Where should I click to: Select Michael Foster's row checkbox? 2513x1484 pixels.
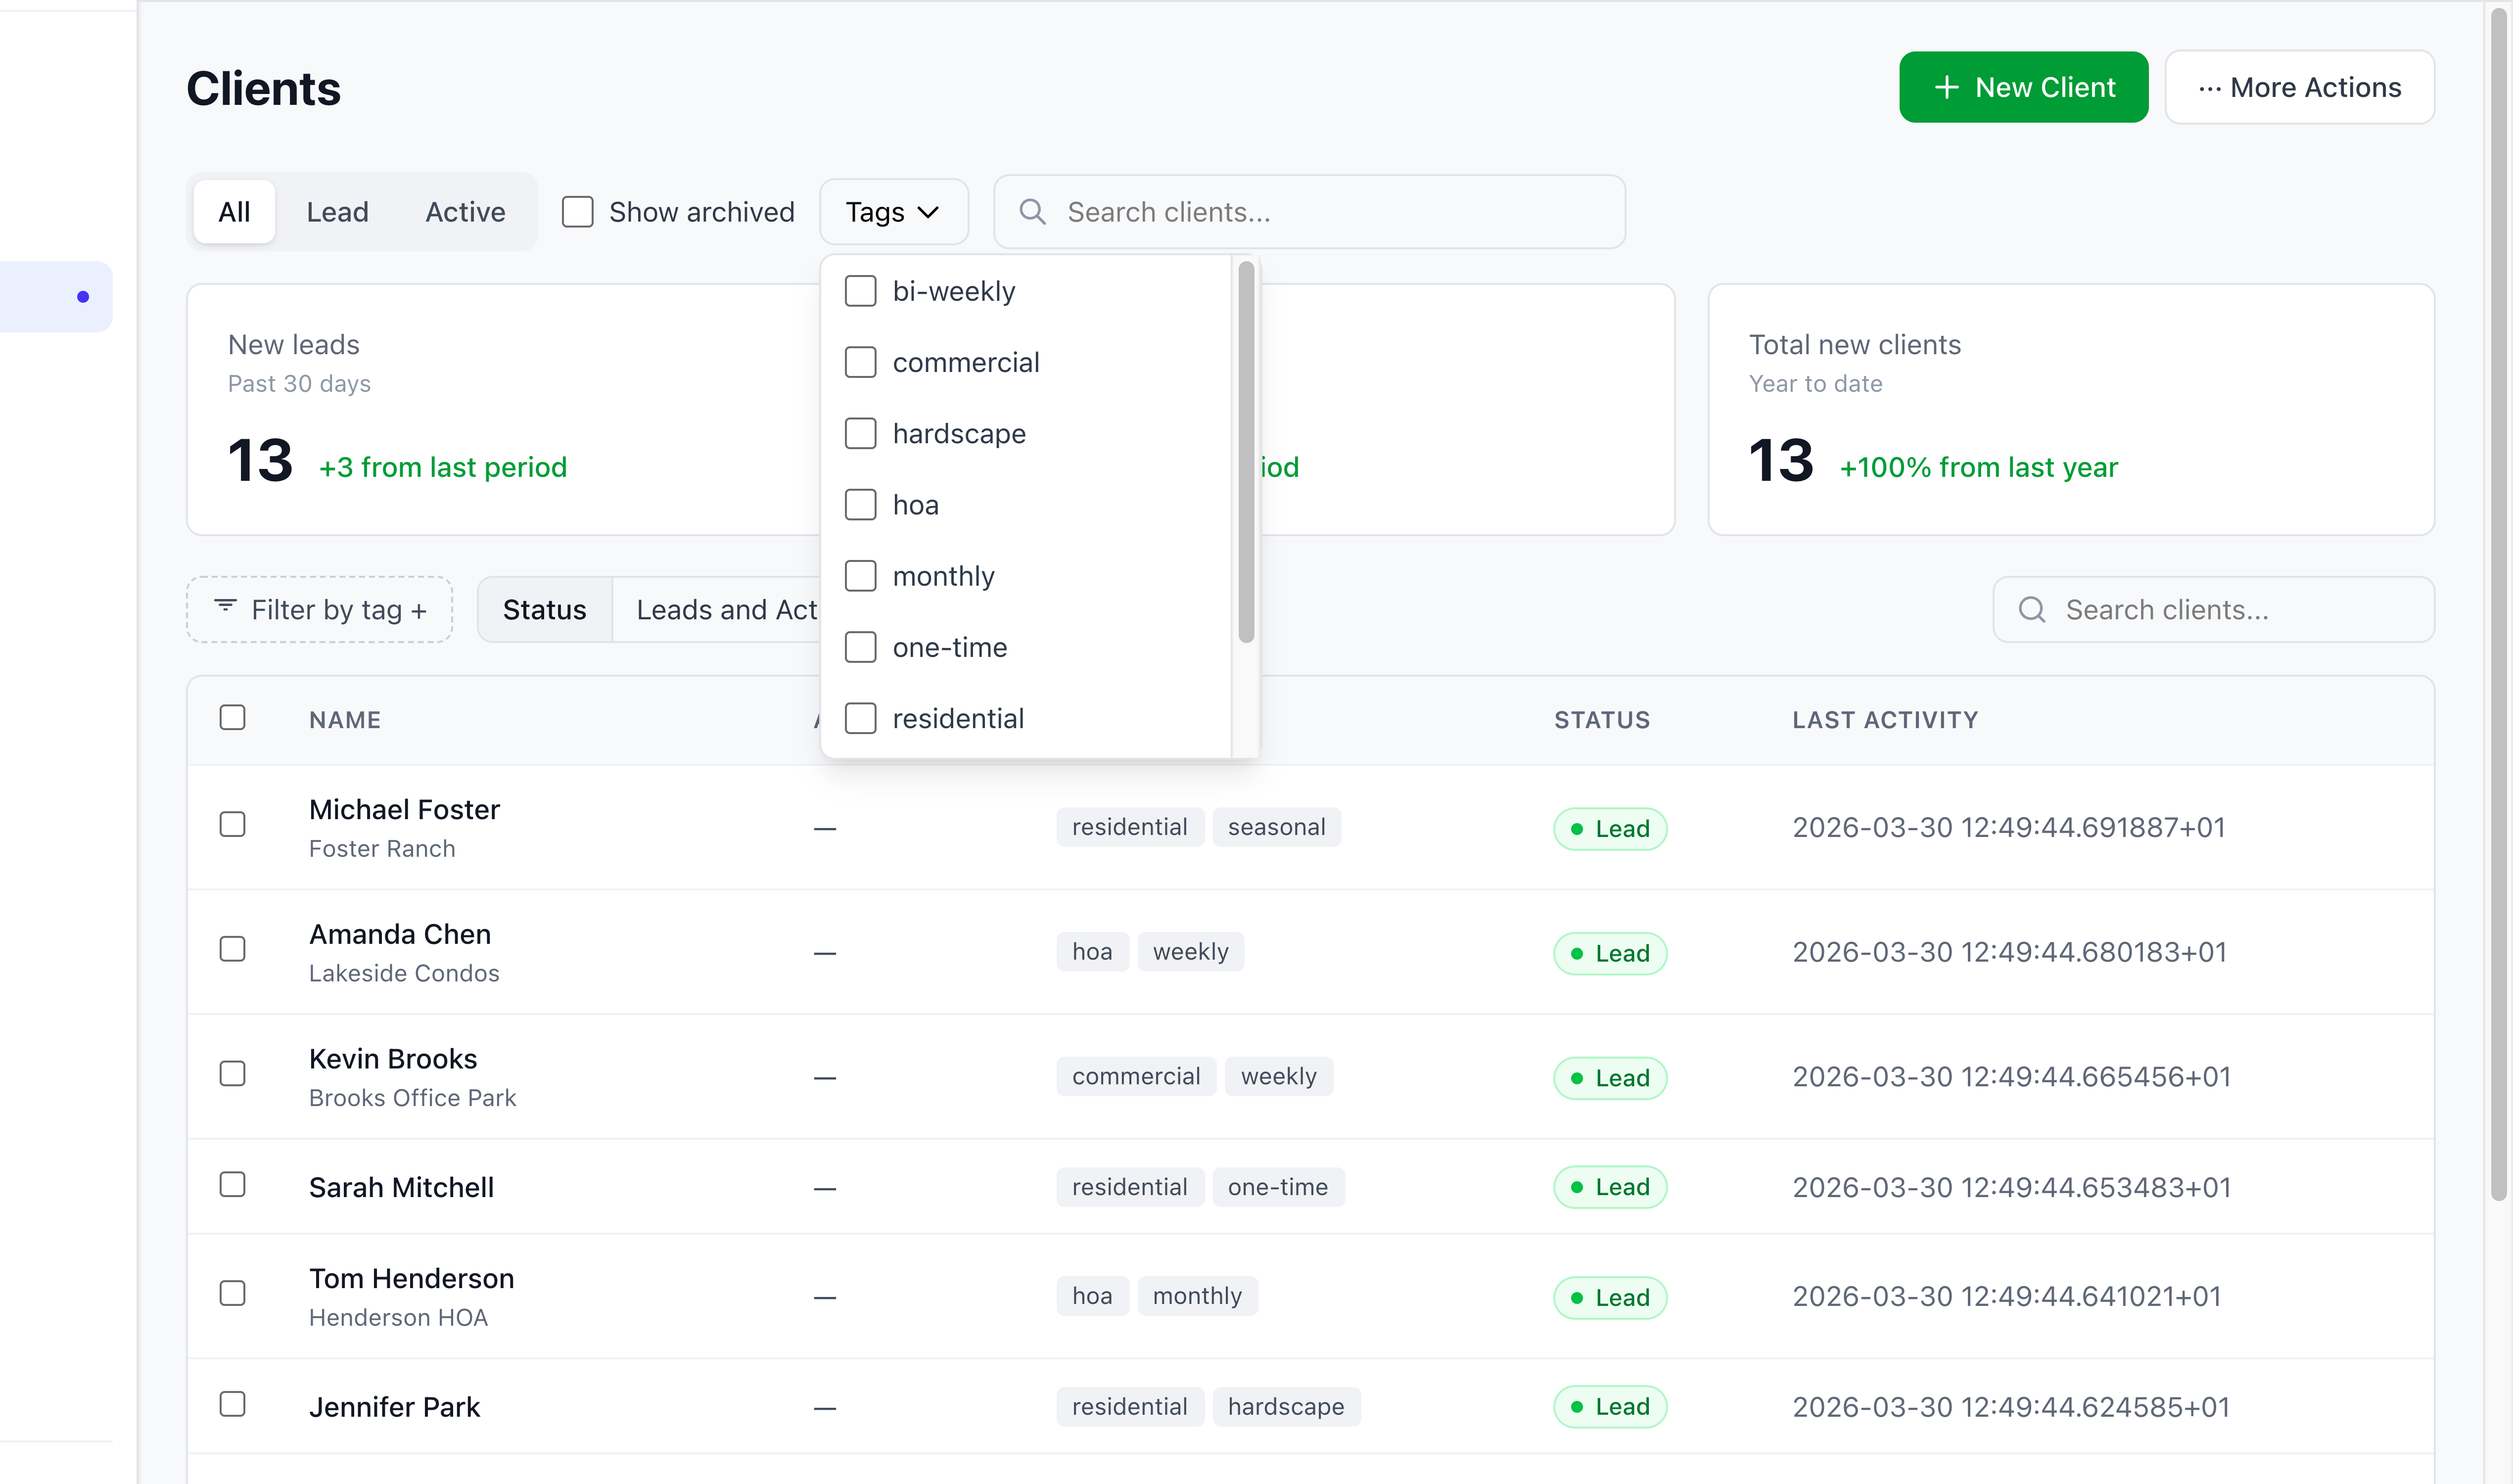(232, 823)
